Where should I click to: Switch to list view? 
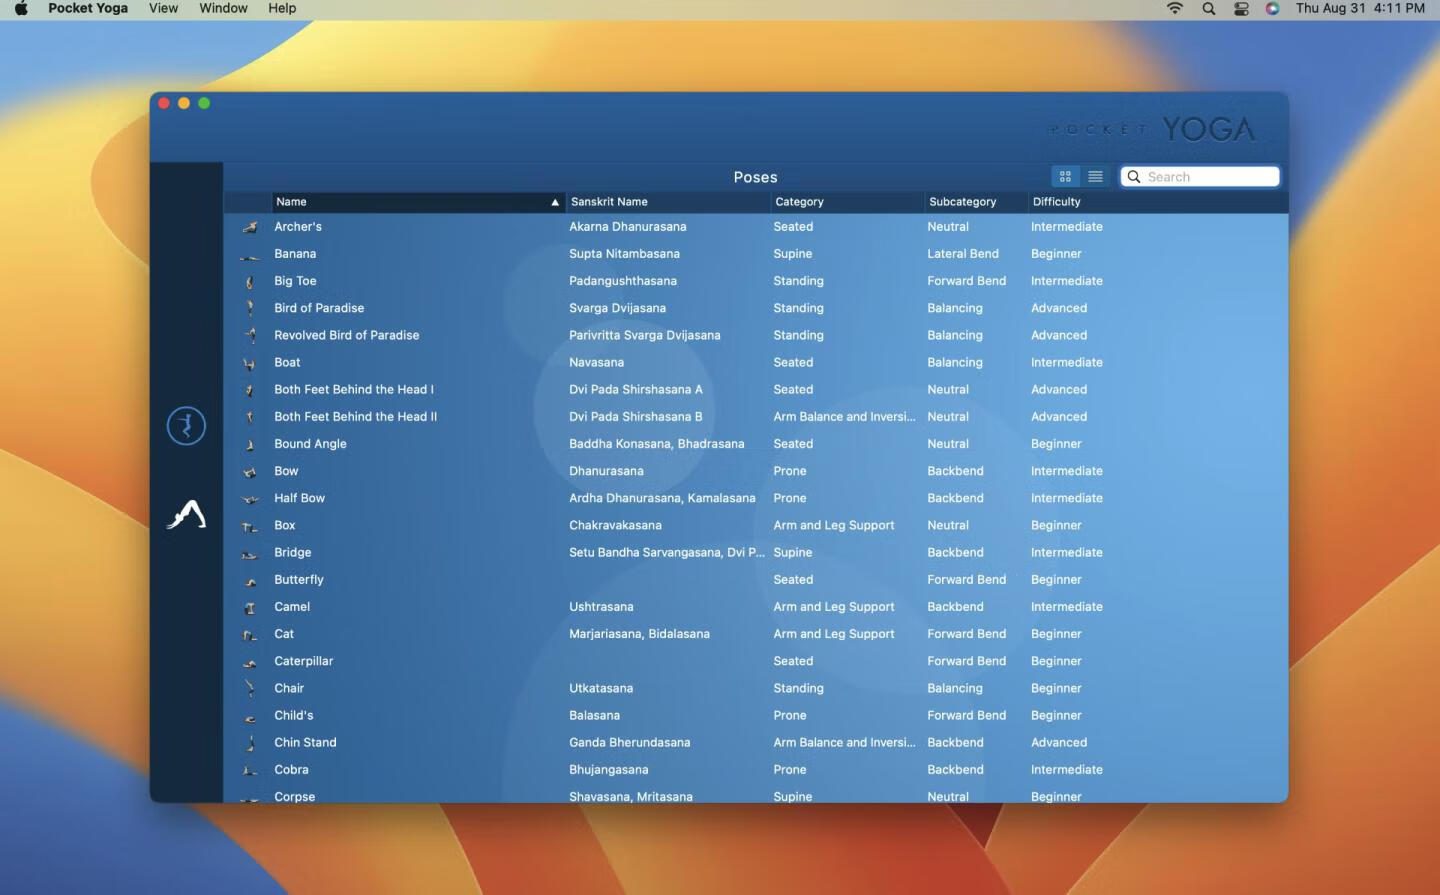click(1095, 177)
